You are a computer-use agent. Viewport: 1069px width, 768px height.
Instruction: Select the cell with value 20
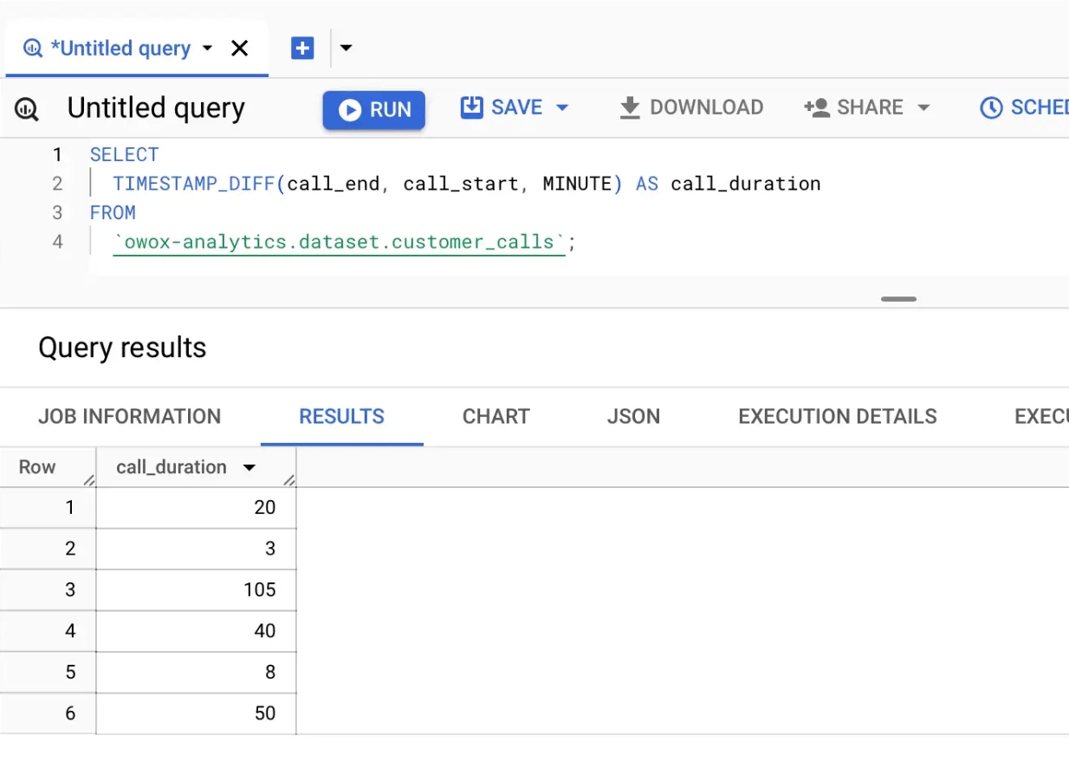196,507
